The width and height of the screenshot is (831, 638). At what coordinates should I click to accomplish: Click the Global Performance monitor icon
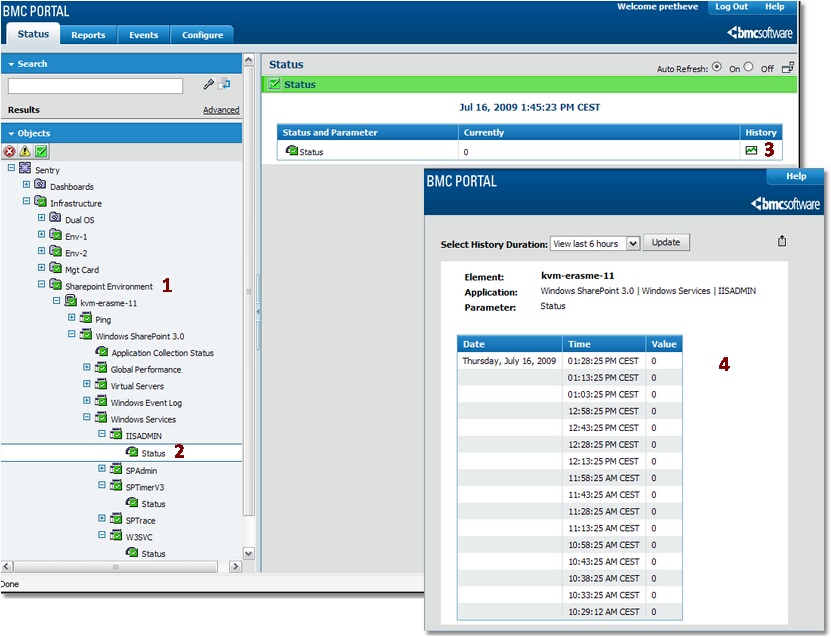coord(101,368)
